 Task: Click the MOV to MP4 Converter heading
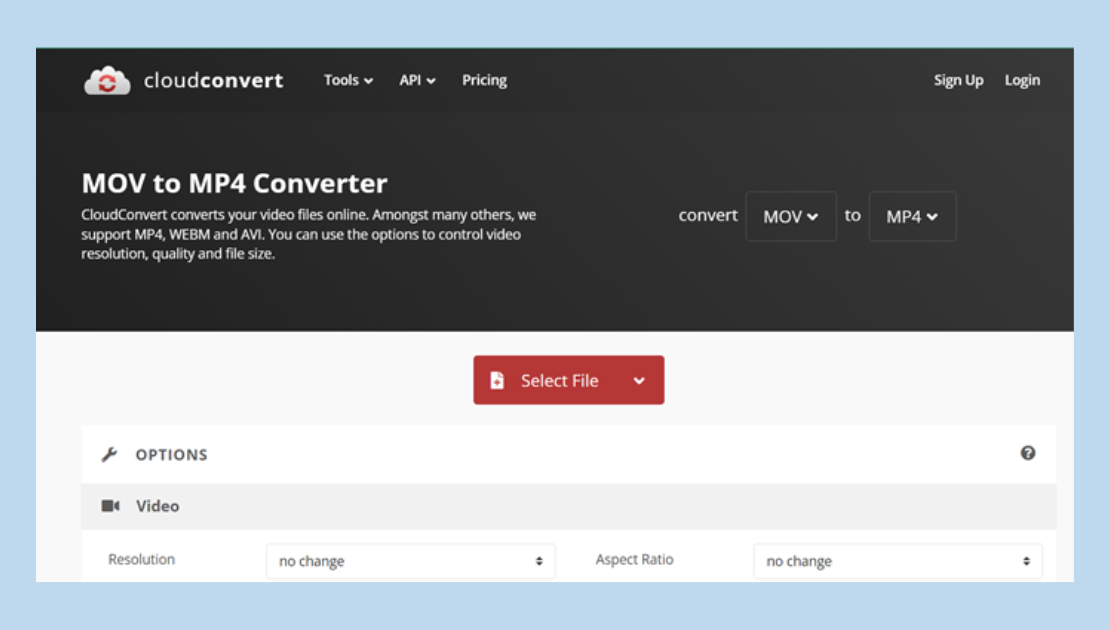[234, 183]
